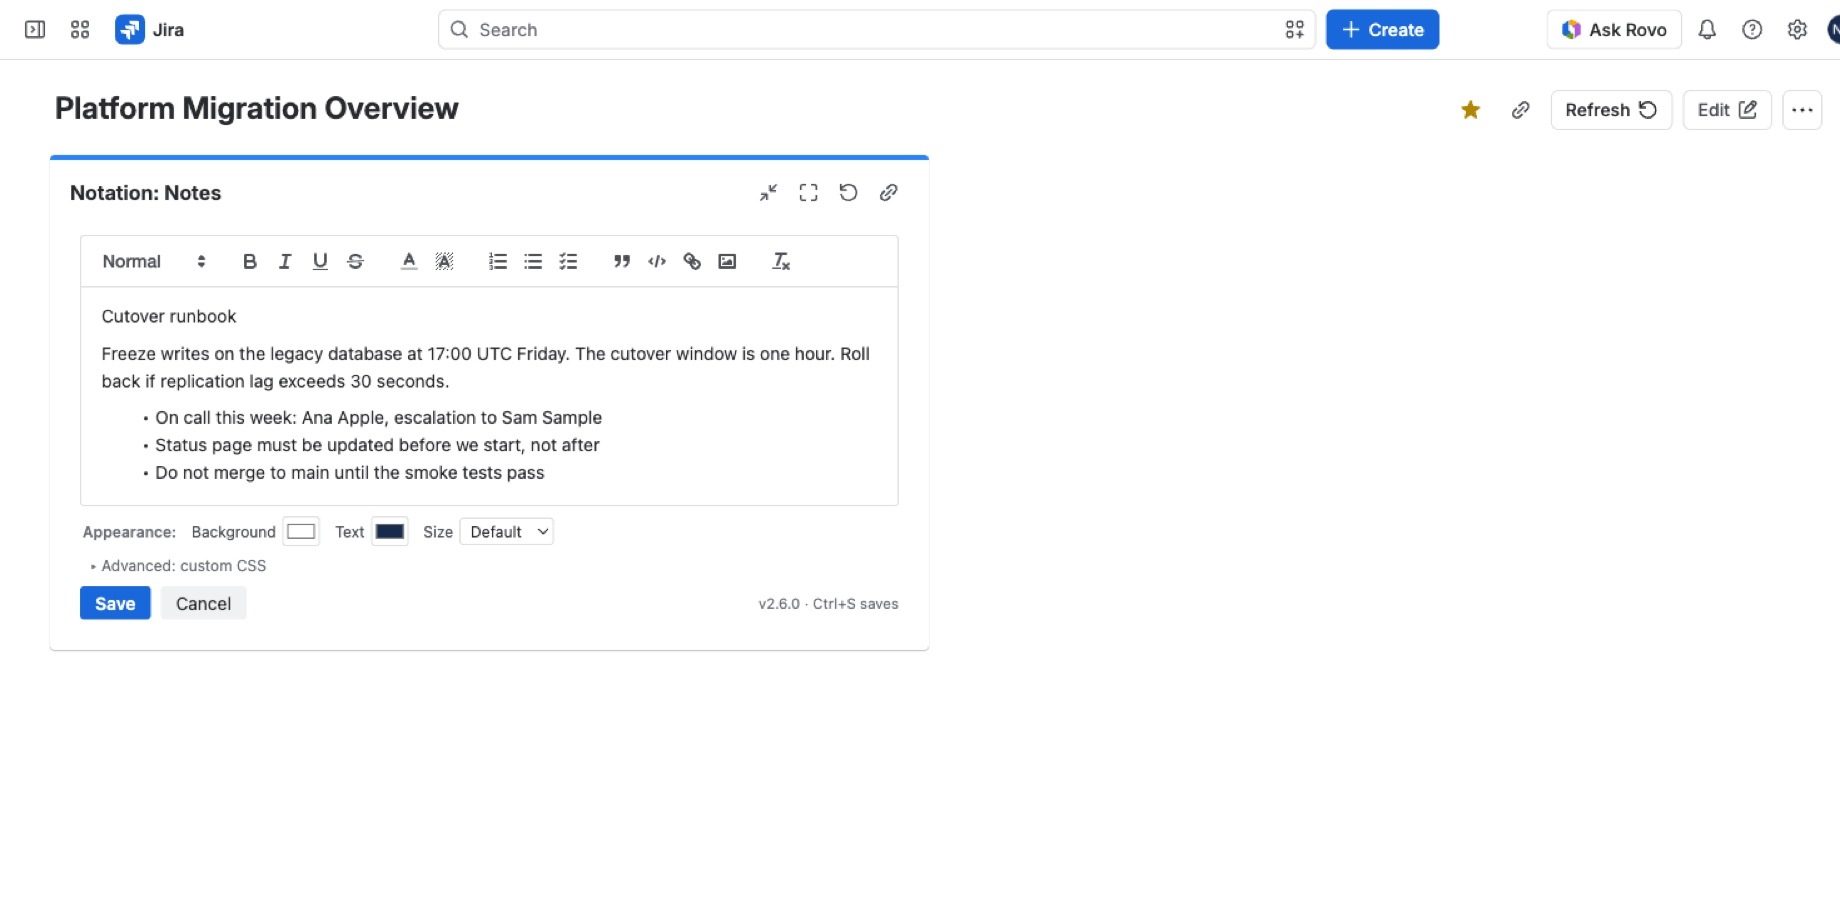This screenshot has width=1840, height=900.
Task: Place cursor in the Cutover runbook line
Action: [169, 316]
